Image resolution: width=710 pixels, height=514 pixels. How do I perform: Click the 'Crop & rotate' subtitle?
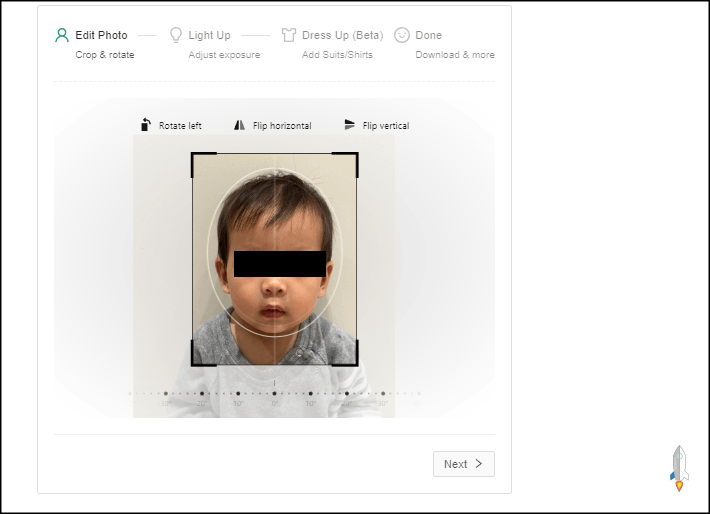(x=105, y=55)
